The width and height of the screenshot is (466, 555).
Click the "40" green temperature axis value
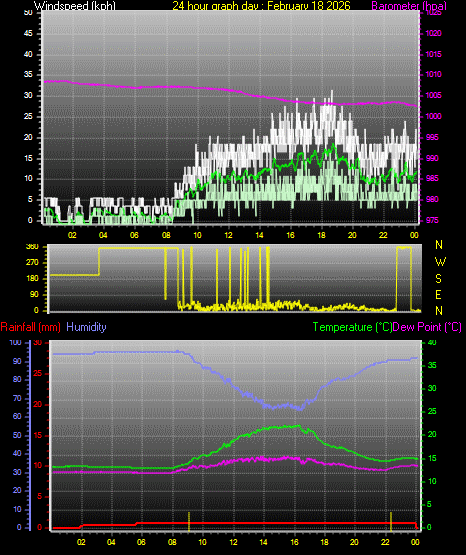[432, 342]
